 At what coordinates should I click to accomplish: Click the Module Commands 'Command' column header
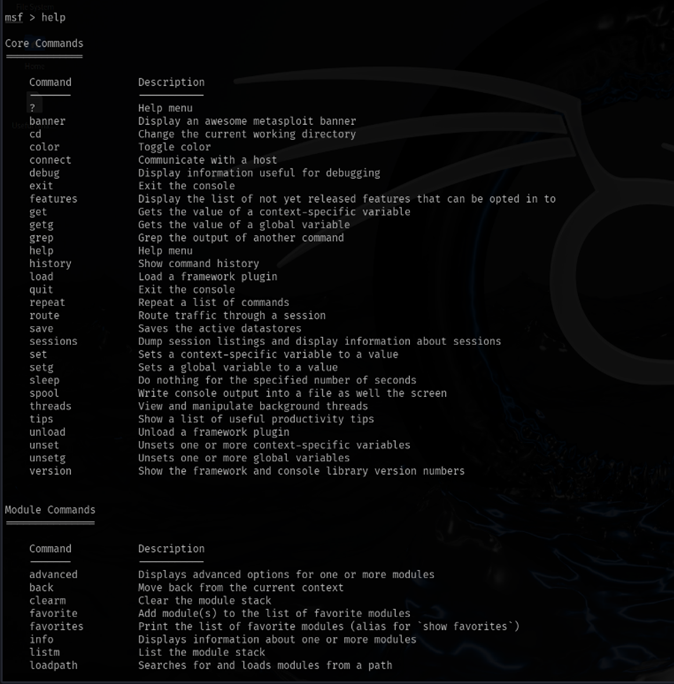50,549
